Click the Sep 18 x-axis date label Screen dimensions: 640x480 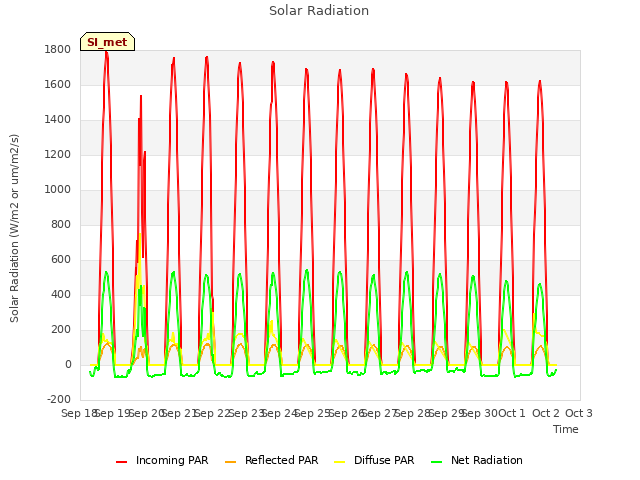tap(79, 413)
